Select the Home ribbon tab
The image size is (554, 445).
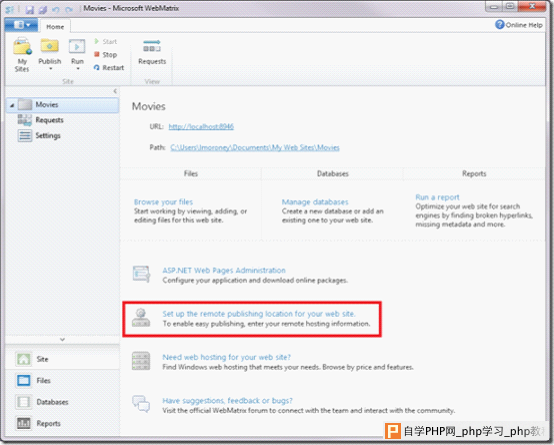coord(55,27)
